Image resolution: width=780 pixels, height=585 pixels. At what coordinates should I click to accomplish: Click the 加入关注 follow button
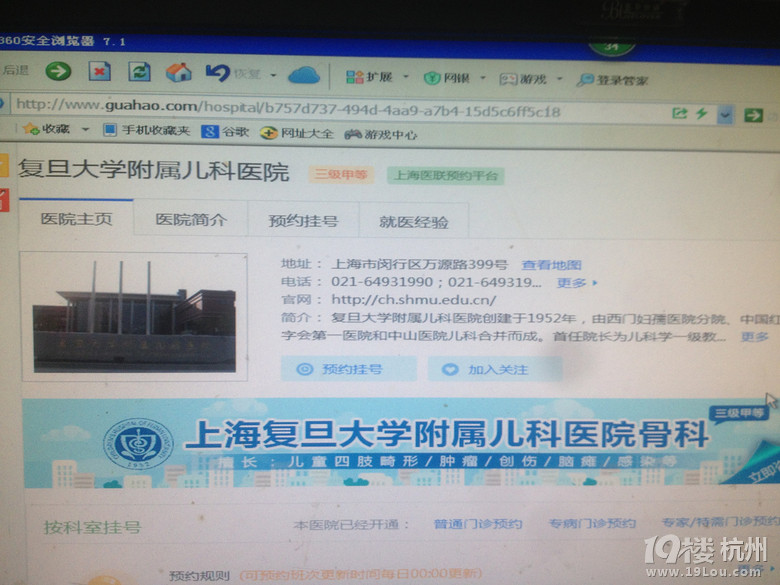click(x=495, y=369)
